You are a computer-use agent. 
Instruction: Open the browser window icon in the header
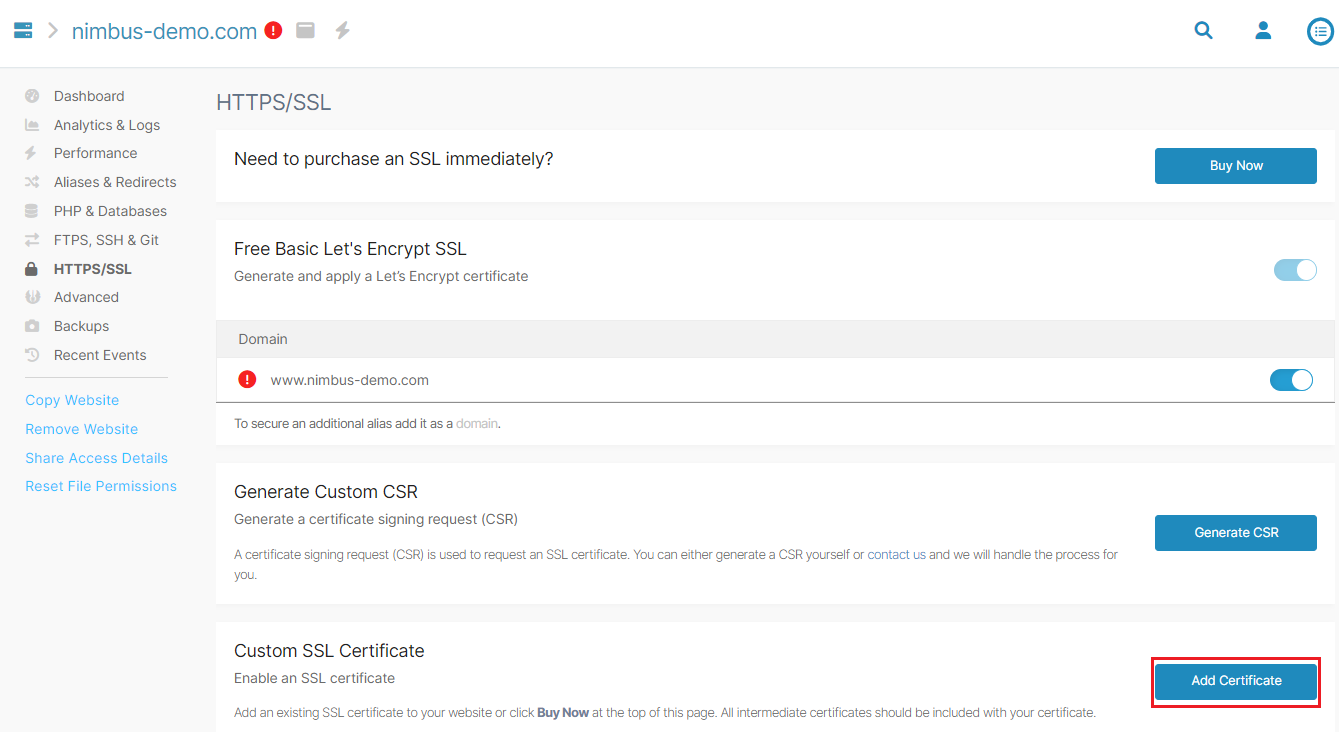coord(306,31)
